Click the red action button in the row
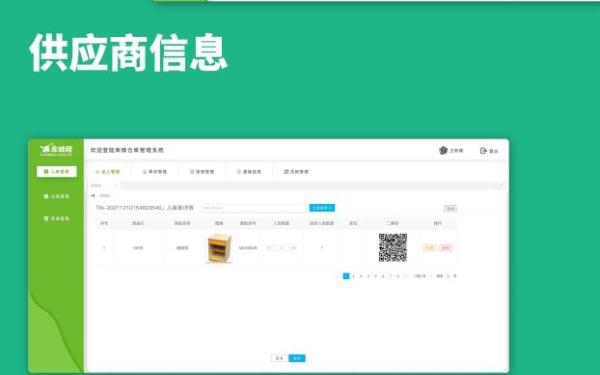Screen dimensions: 600x375 446,248
